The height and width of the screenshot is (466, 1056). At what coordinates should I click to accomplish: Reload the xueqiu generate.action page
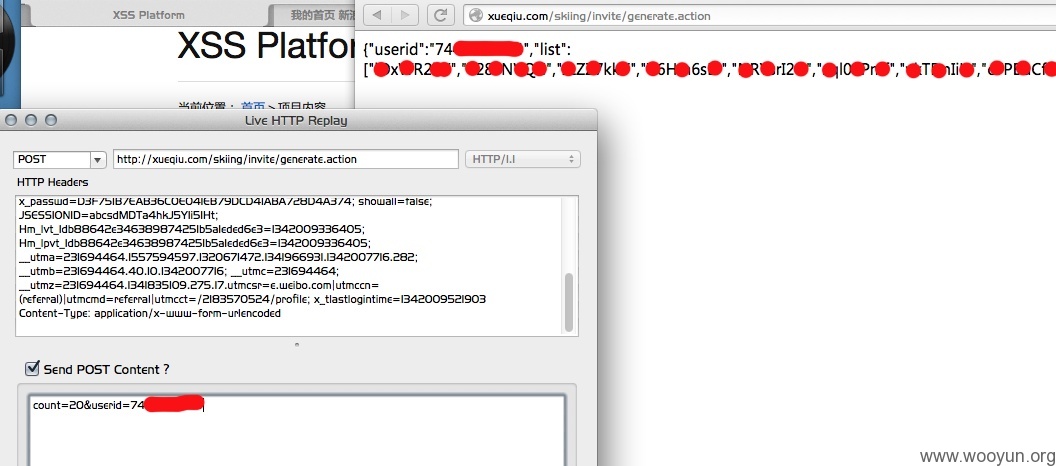point(441,15)
